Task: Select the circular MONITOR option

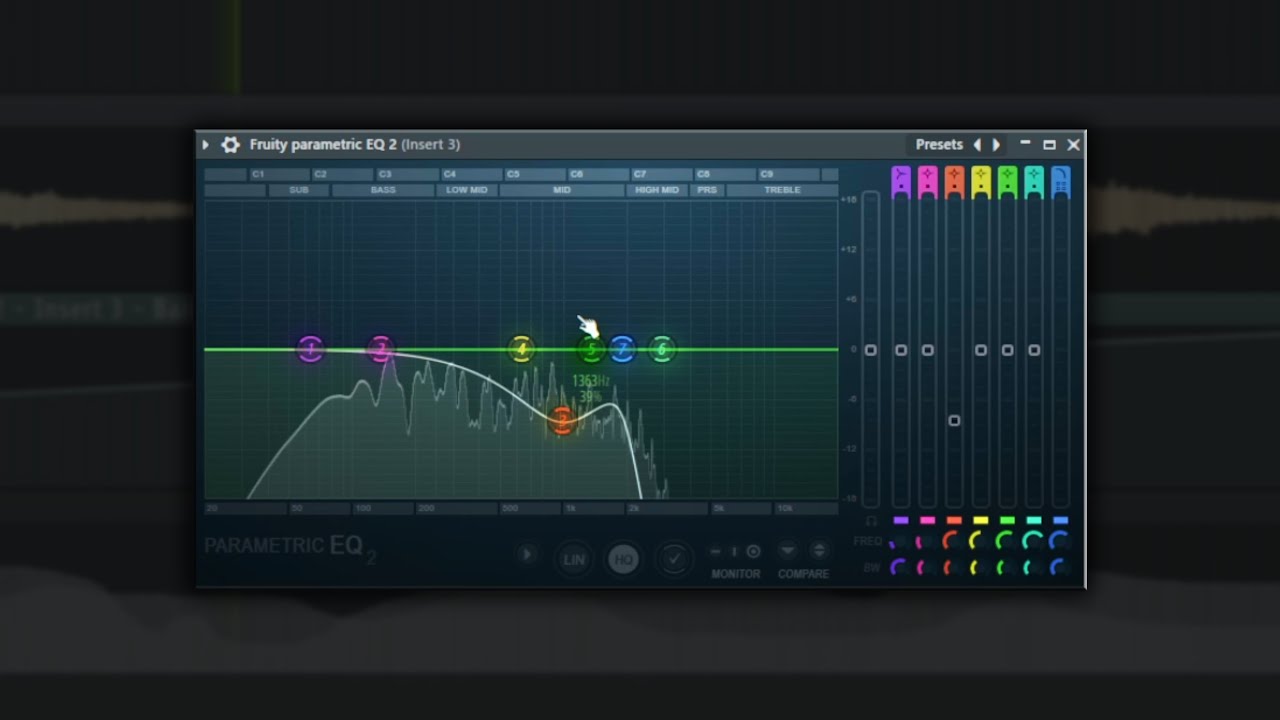Action: click(753, 552)
